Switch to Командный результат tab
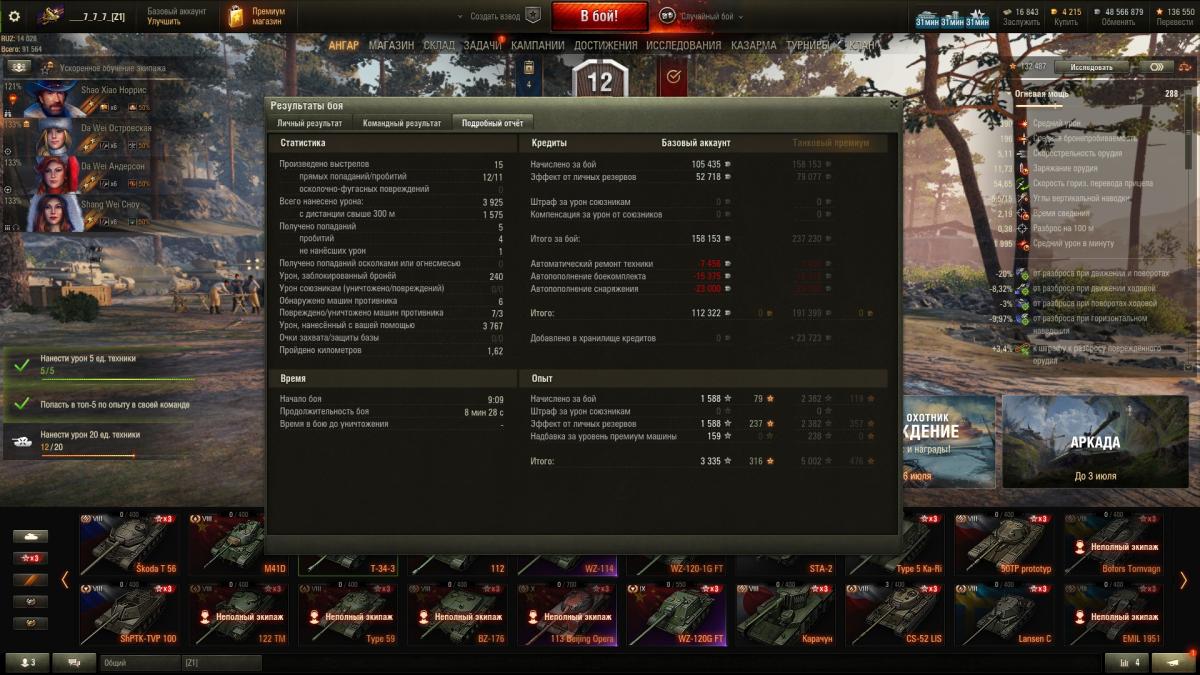 pos(402,123)
